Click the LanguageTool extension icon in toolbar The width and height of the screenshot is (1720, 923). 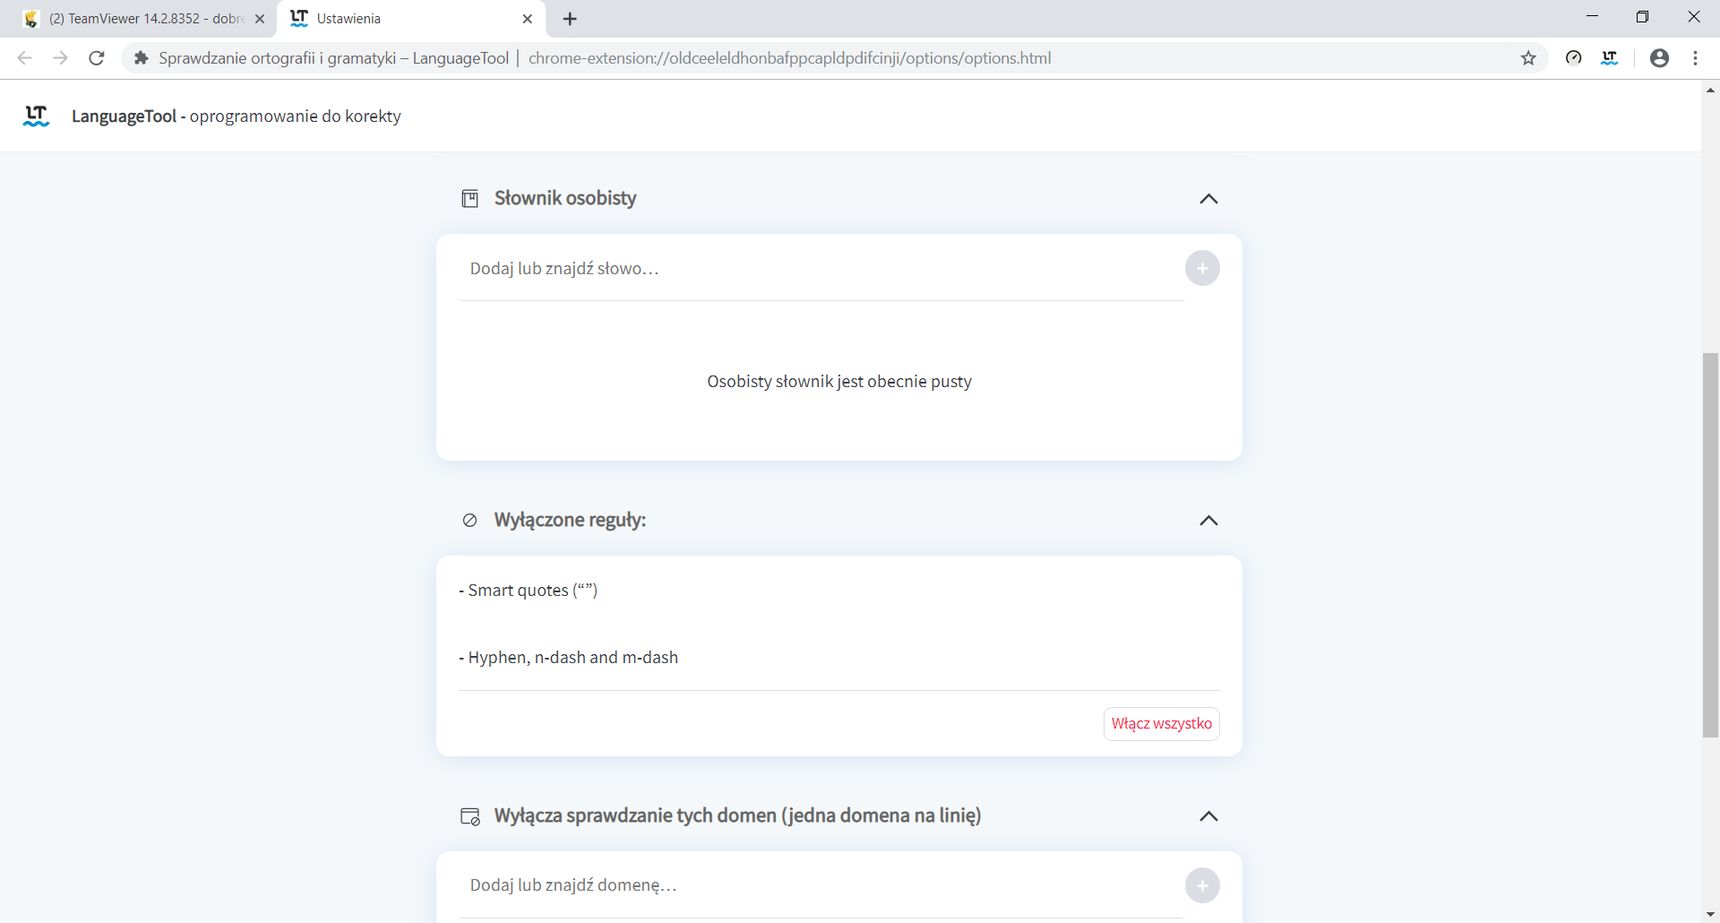1609,58
